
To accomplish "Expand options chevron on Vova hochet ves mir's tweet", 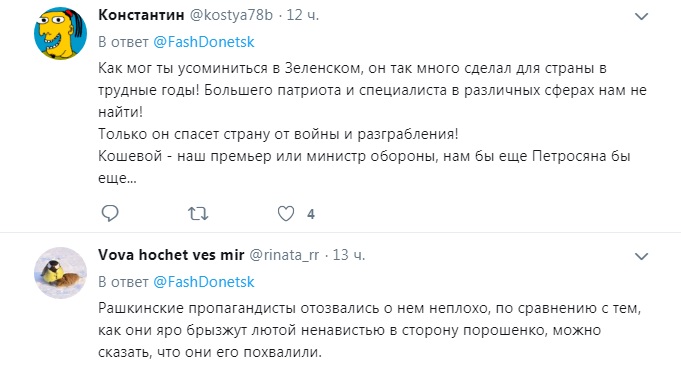I will pyautogui.click(x=641, y=257).
